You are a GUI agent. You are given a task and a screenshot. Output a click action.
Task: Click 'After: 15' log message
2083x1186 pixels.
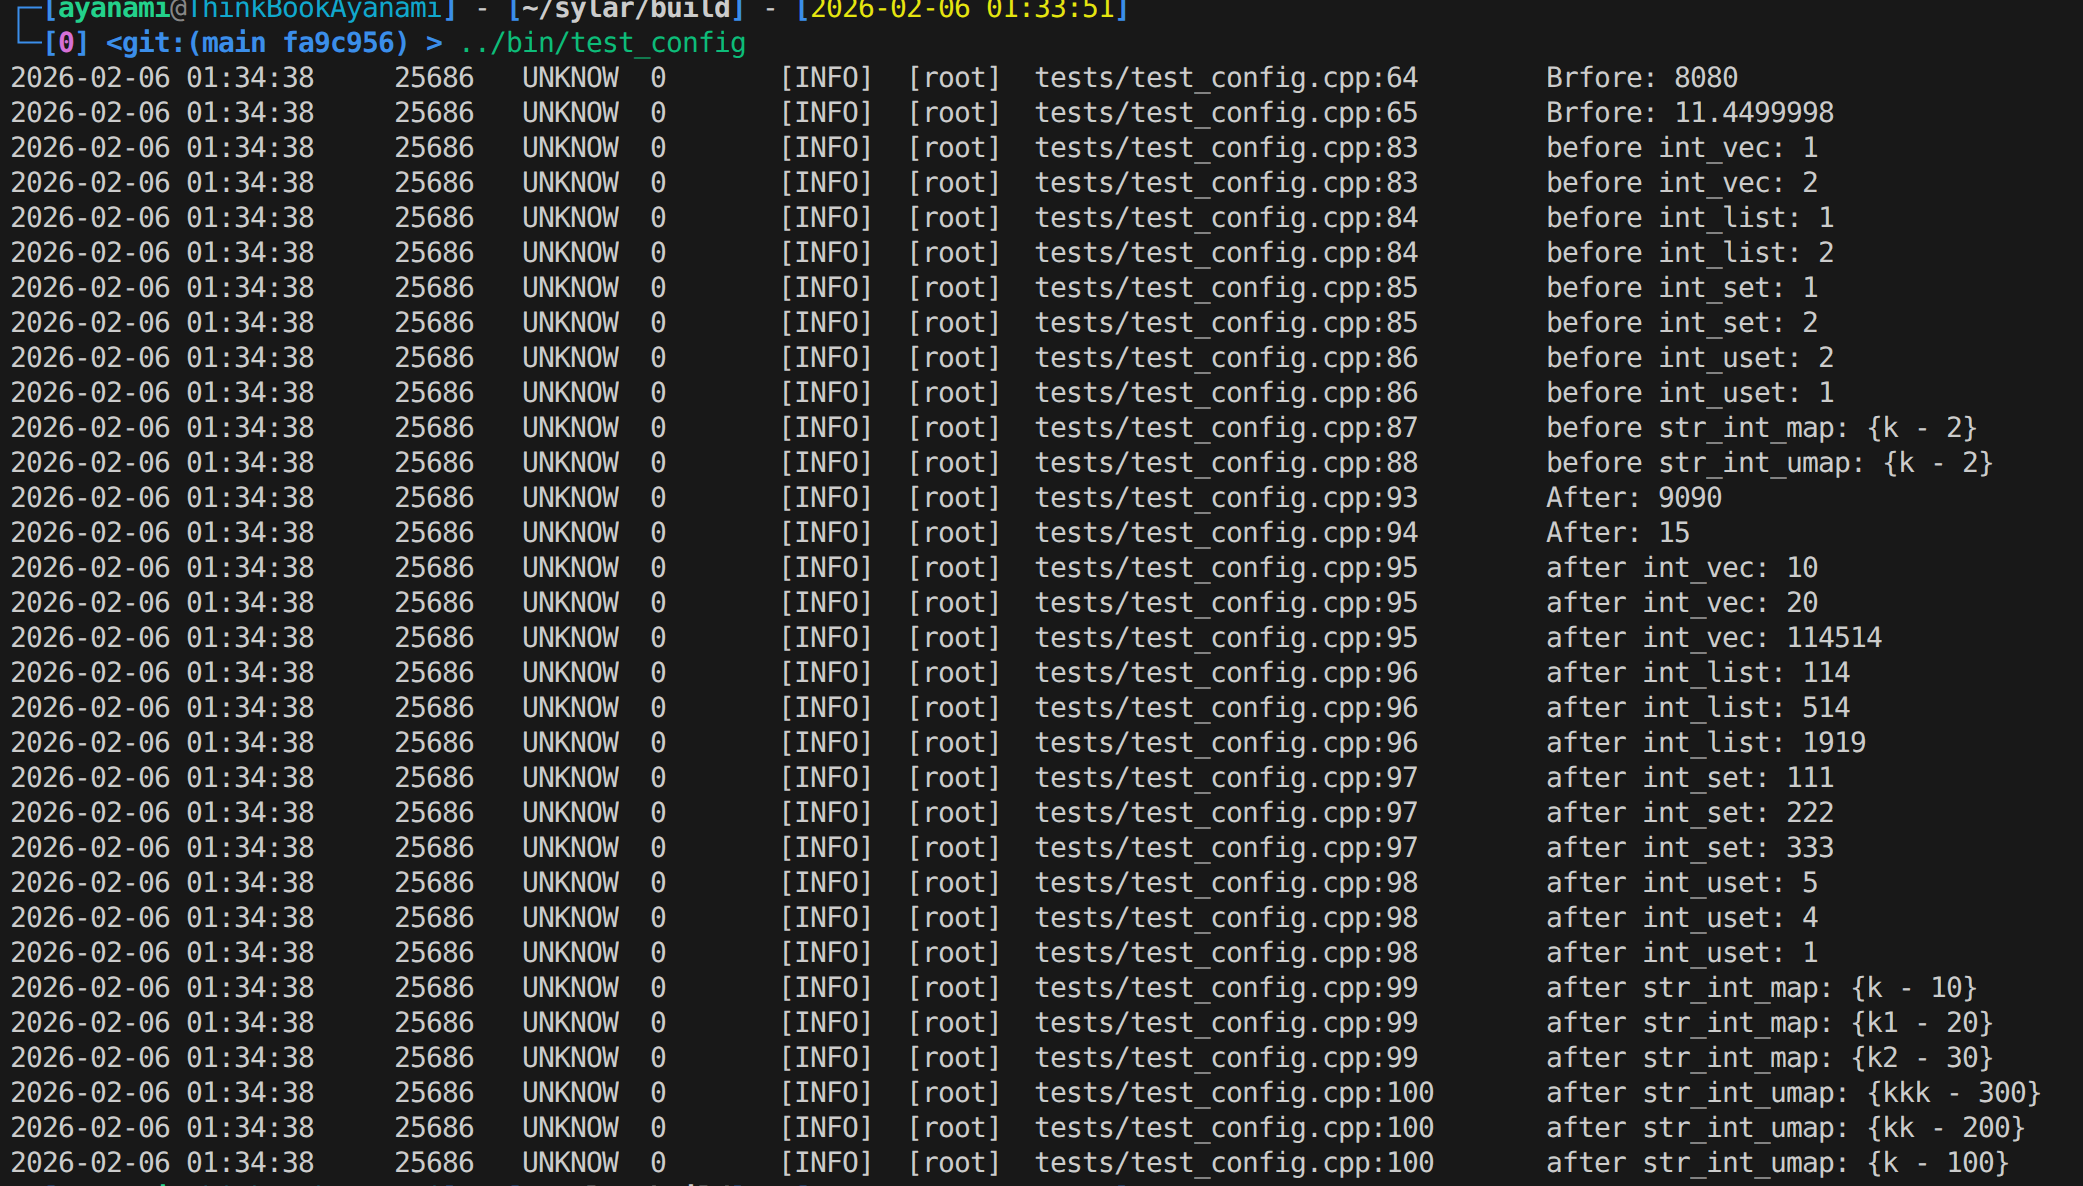(1617, 533)
